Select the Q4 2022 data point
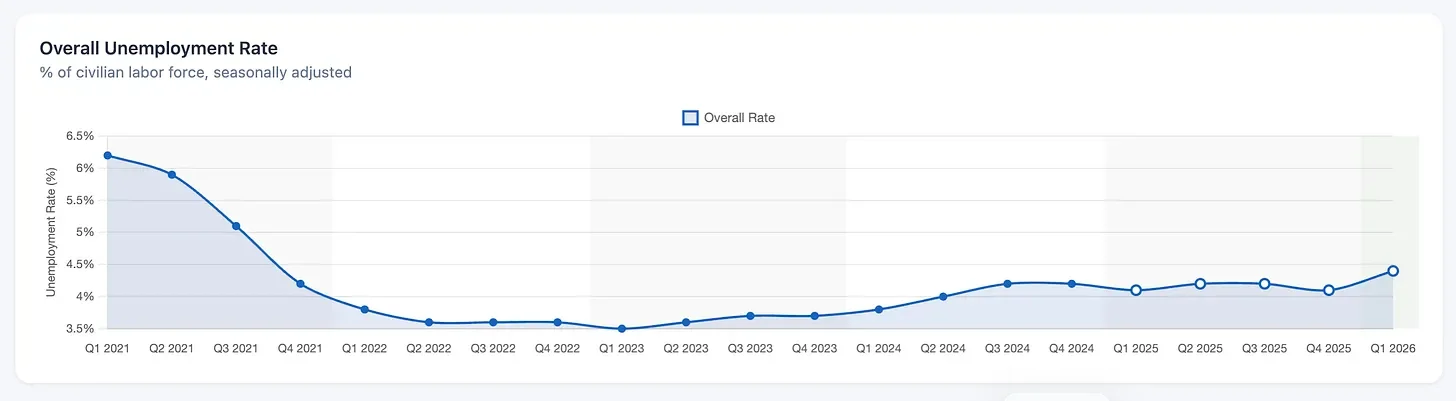Viewport: 1456px width, 401px height. [557, 322]
